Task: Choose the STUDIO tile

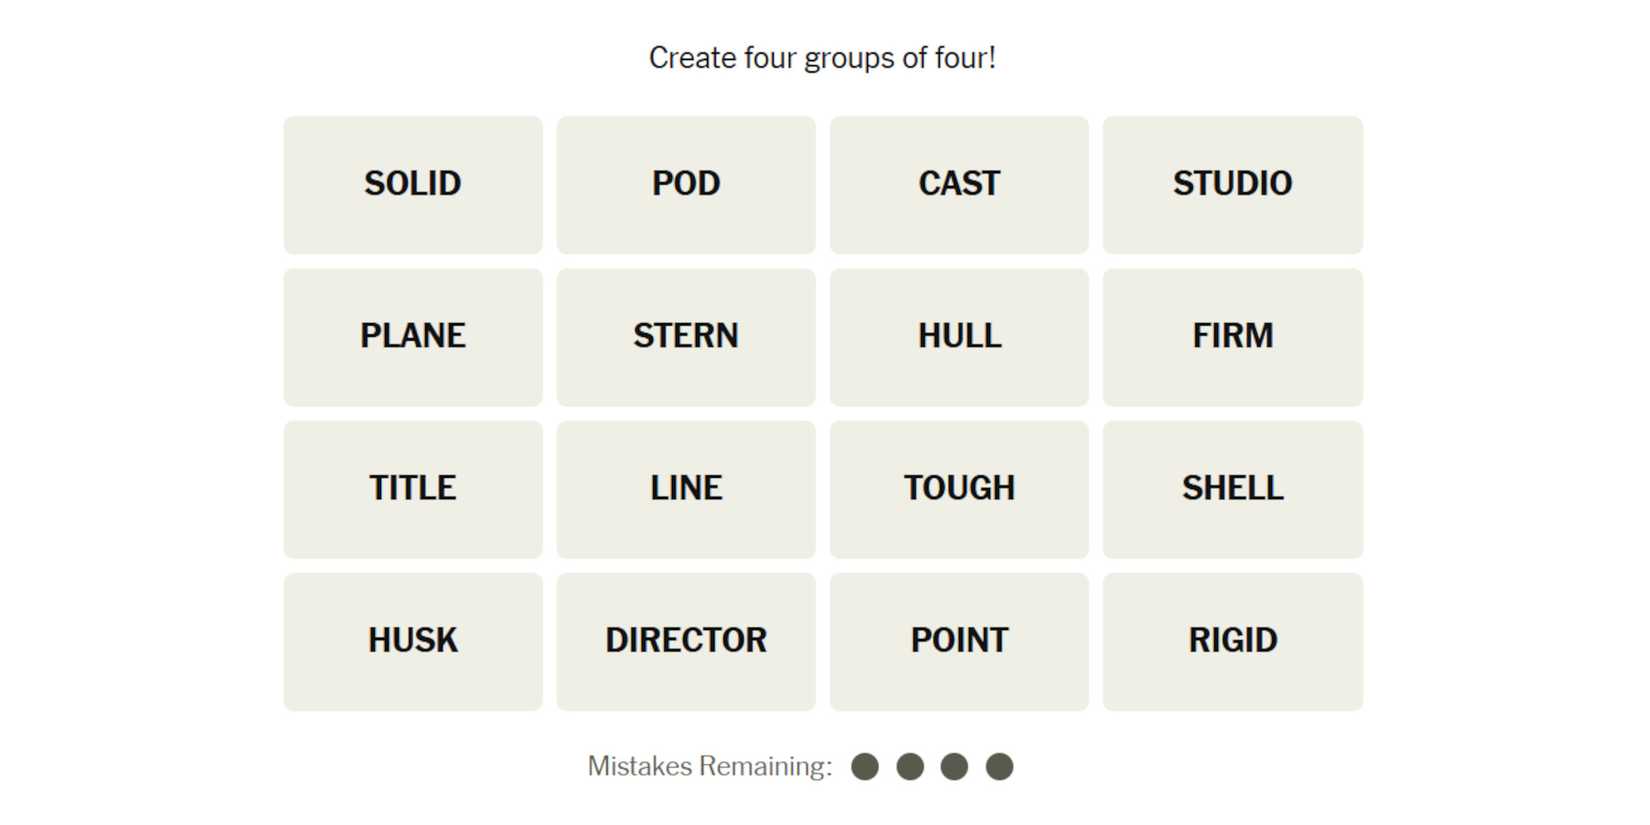Action: (1232, 185)
